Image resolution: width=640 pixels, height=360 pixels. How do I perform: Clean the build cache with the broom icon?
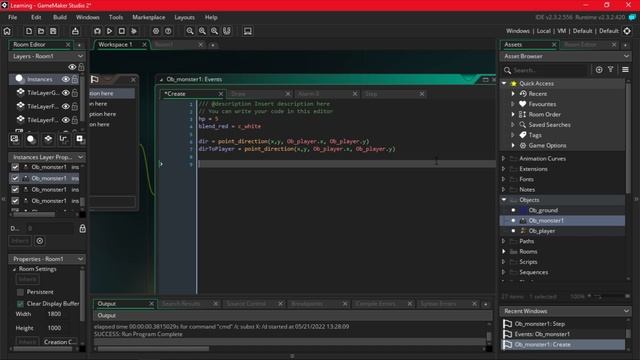tap(134, 31)
